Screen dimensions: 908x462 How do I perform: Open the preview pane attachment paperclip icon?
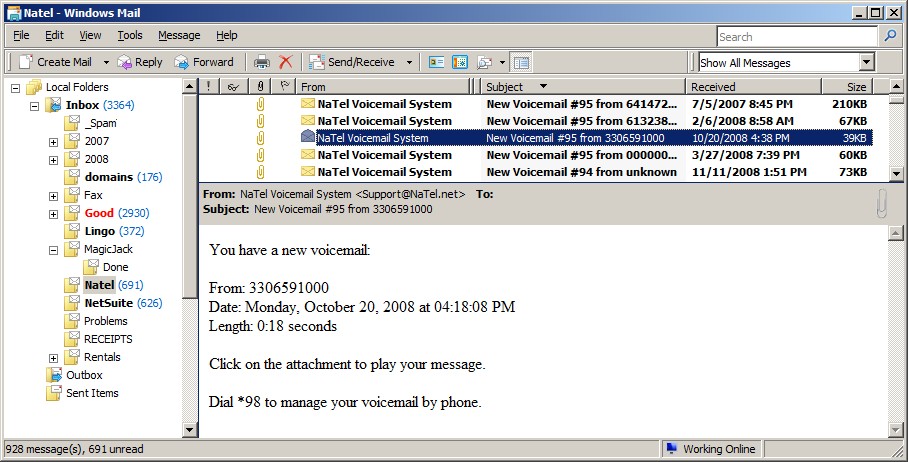pyautogui.click(x=881, y=203)
